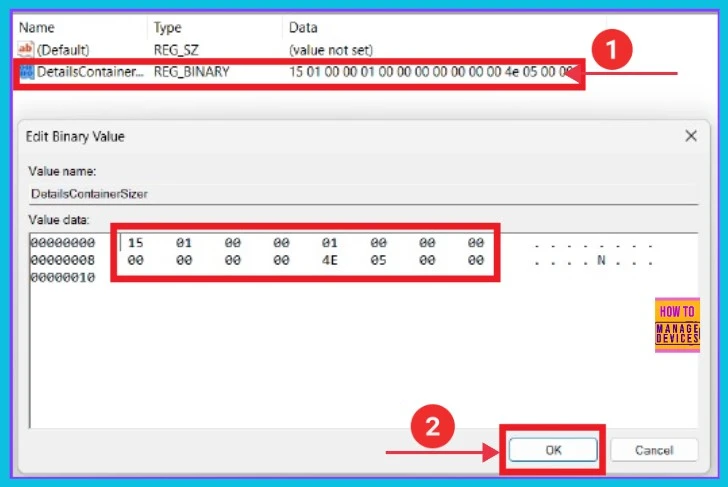Click the 'Value data:' label
Viewport: 728px width, 487px height.
pyautogui.click(x=59, y=220)
